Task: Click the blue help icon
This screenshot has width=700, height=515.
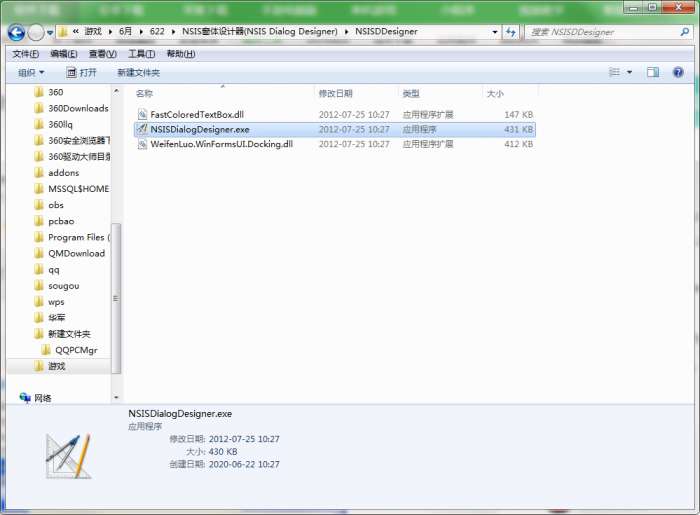Action: point(678,72)
